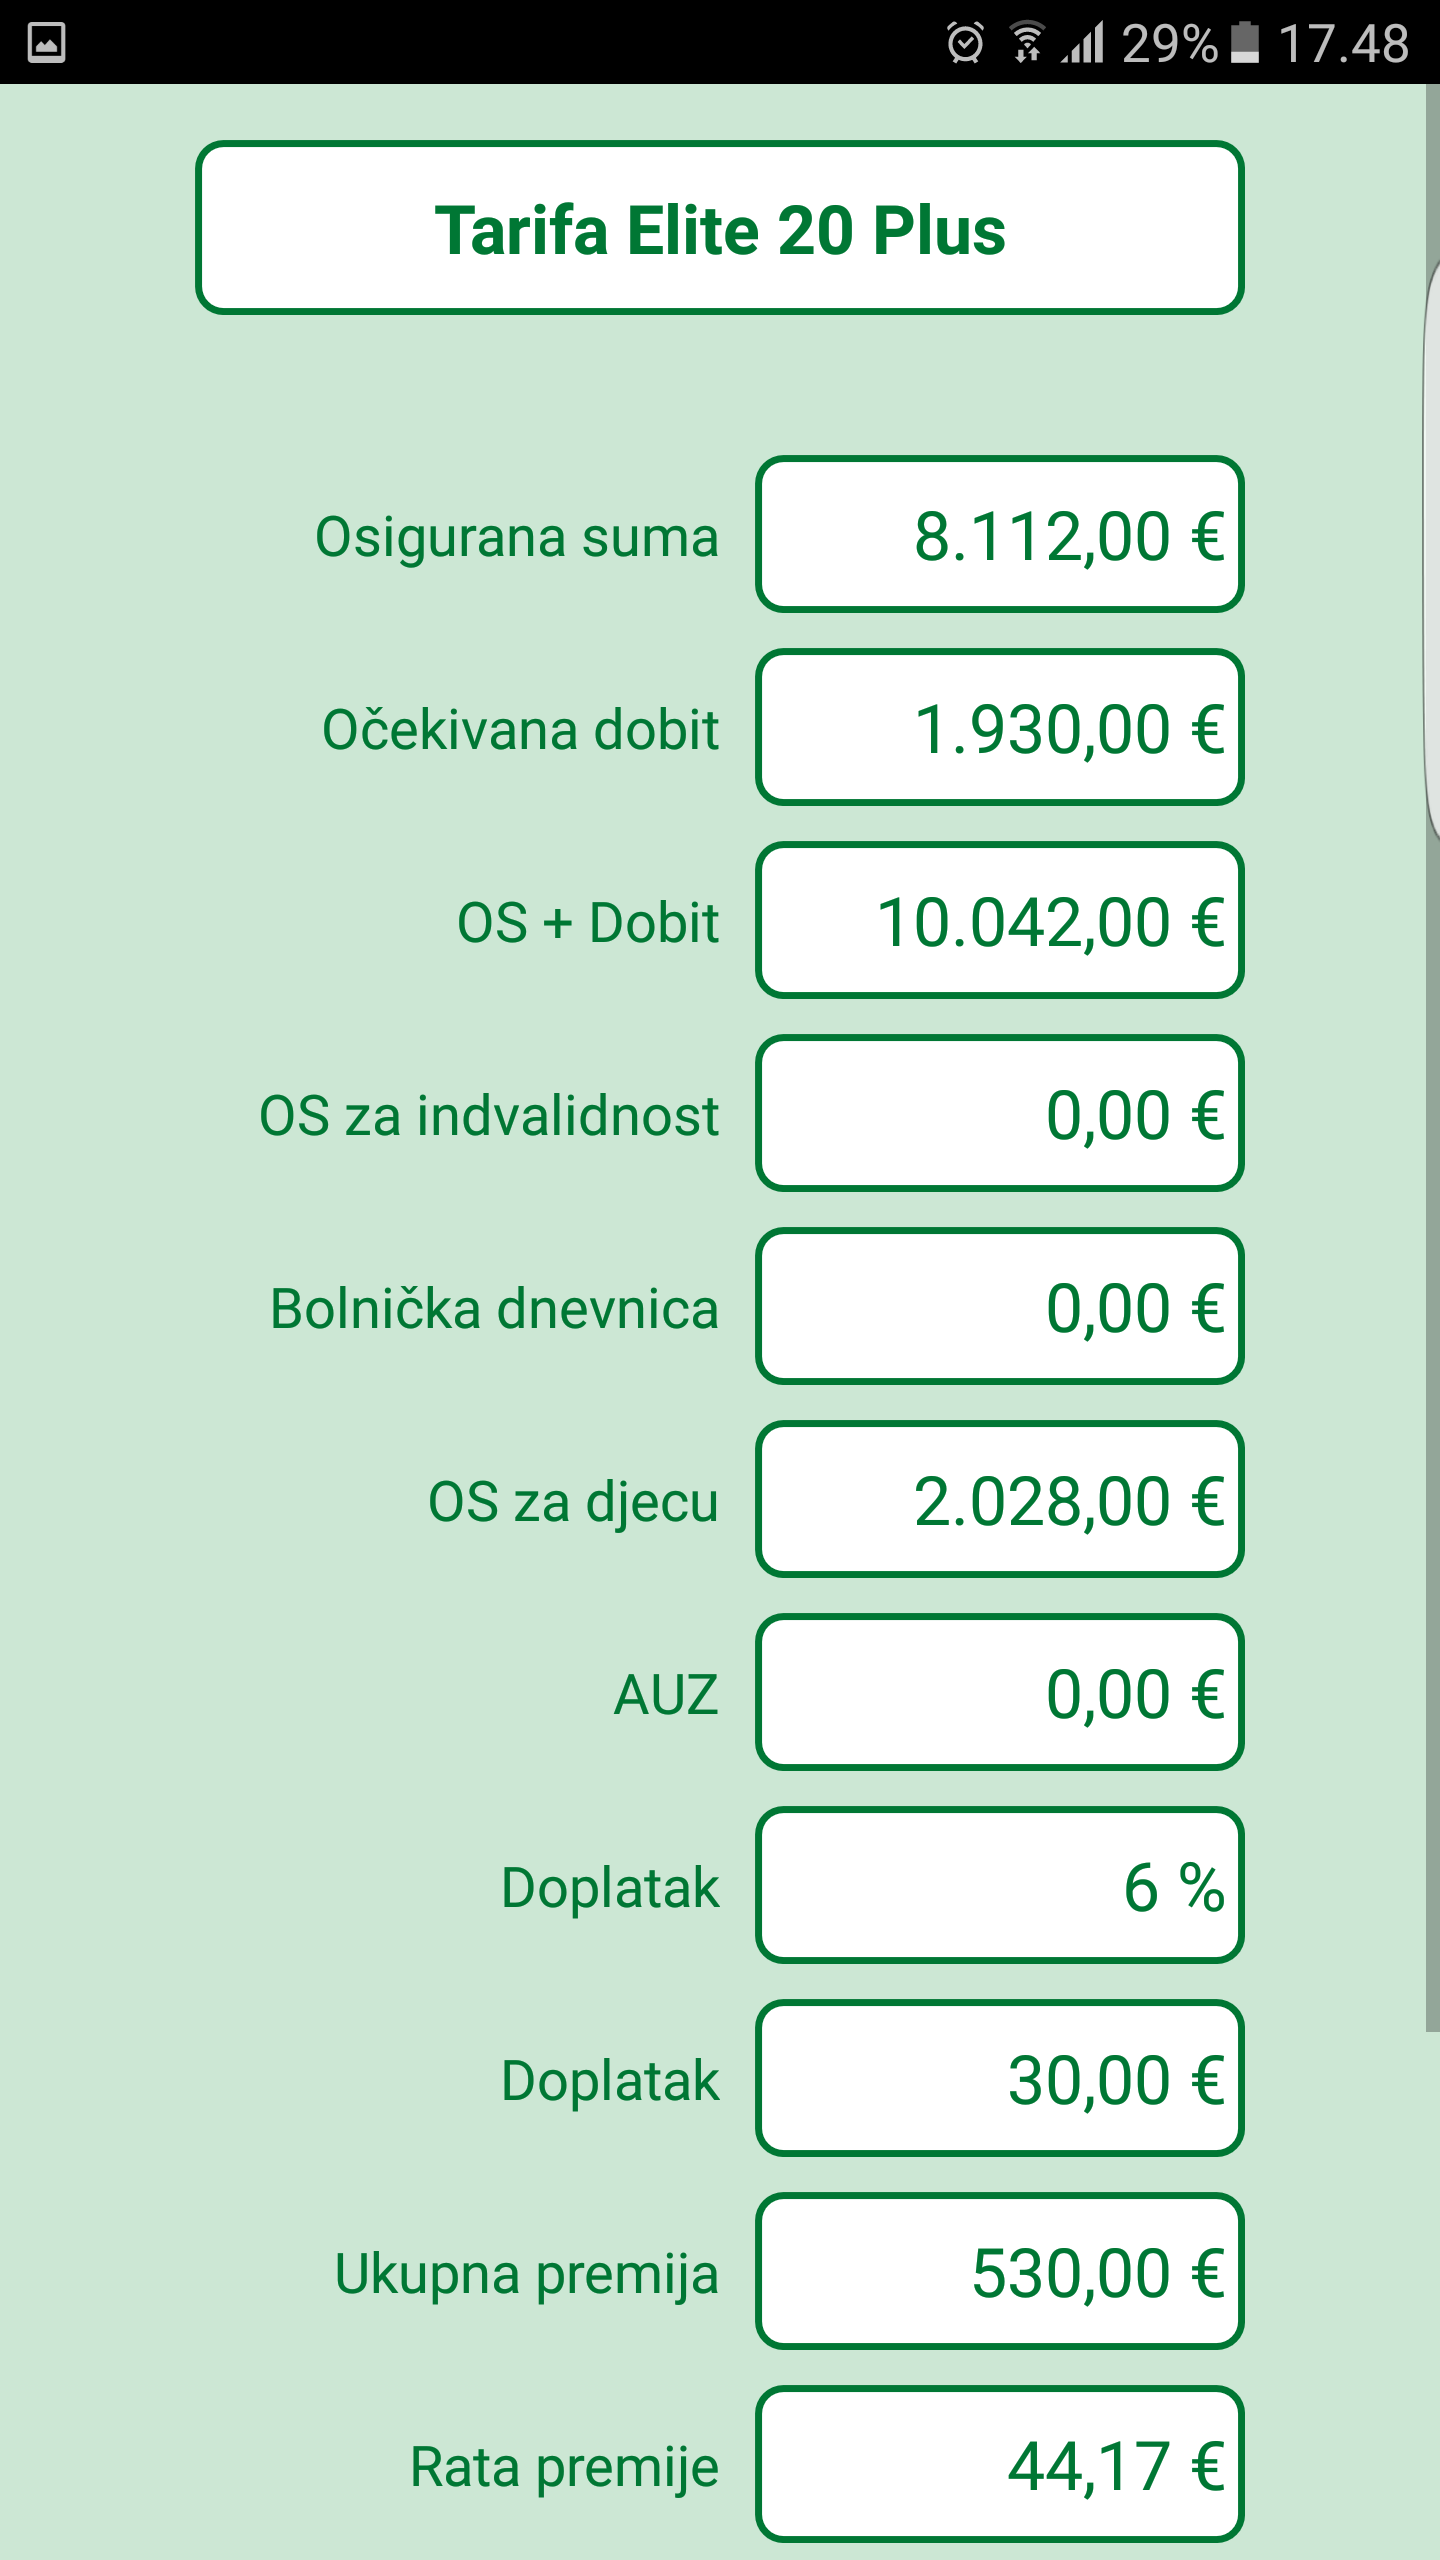Tap the Osigurana suma label text
The image size is (1440, 2560).
point(516,537)
